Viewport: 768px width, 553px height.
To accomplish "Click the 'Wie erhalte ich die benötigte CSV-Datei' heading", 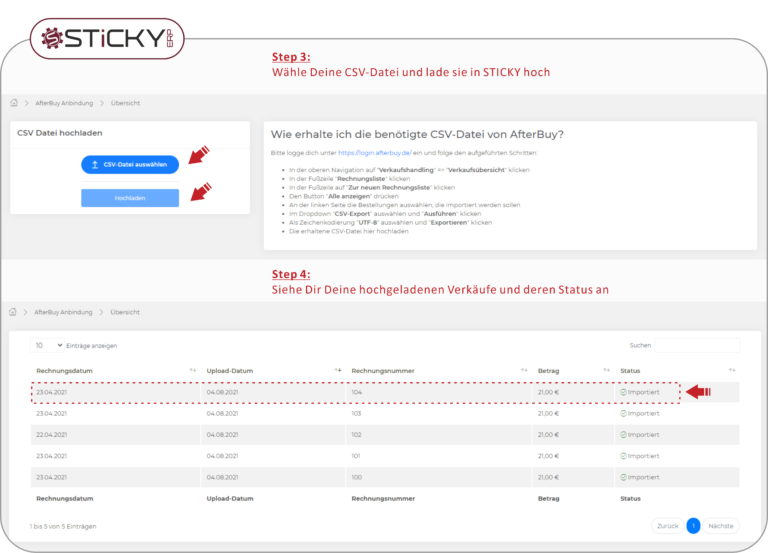I will tap(417, 134).
